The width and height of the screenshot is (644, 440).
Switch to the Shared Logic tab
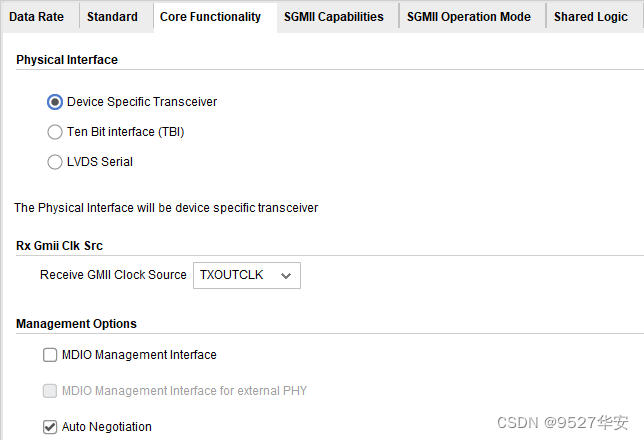click(591, 17)
